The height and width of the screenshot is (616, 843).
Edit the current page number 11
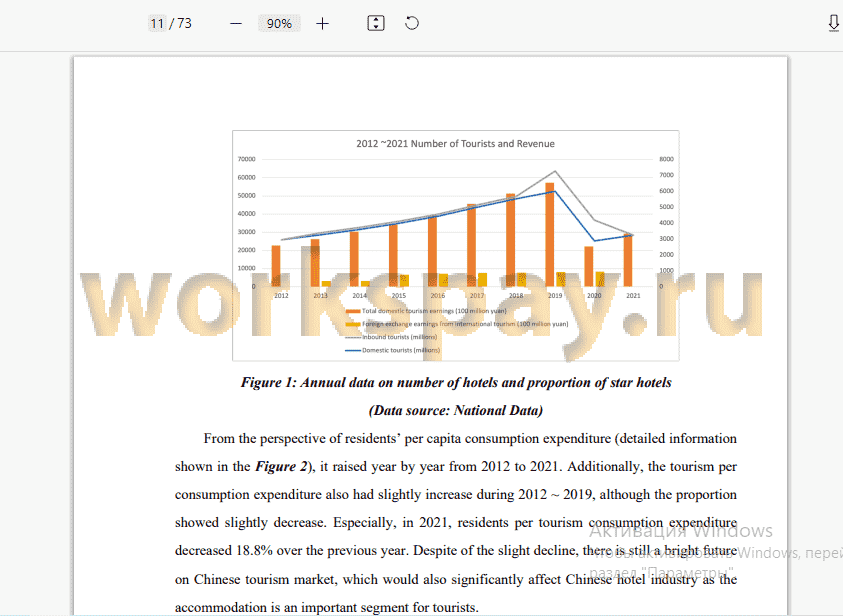pos(157,24)
